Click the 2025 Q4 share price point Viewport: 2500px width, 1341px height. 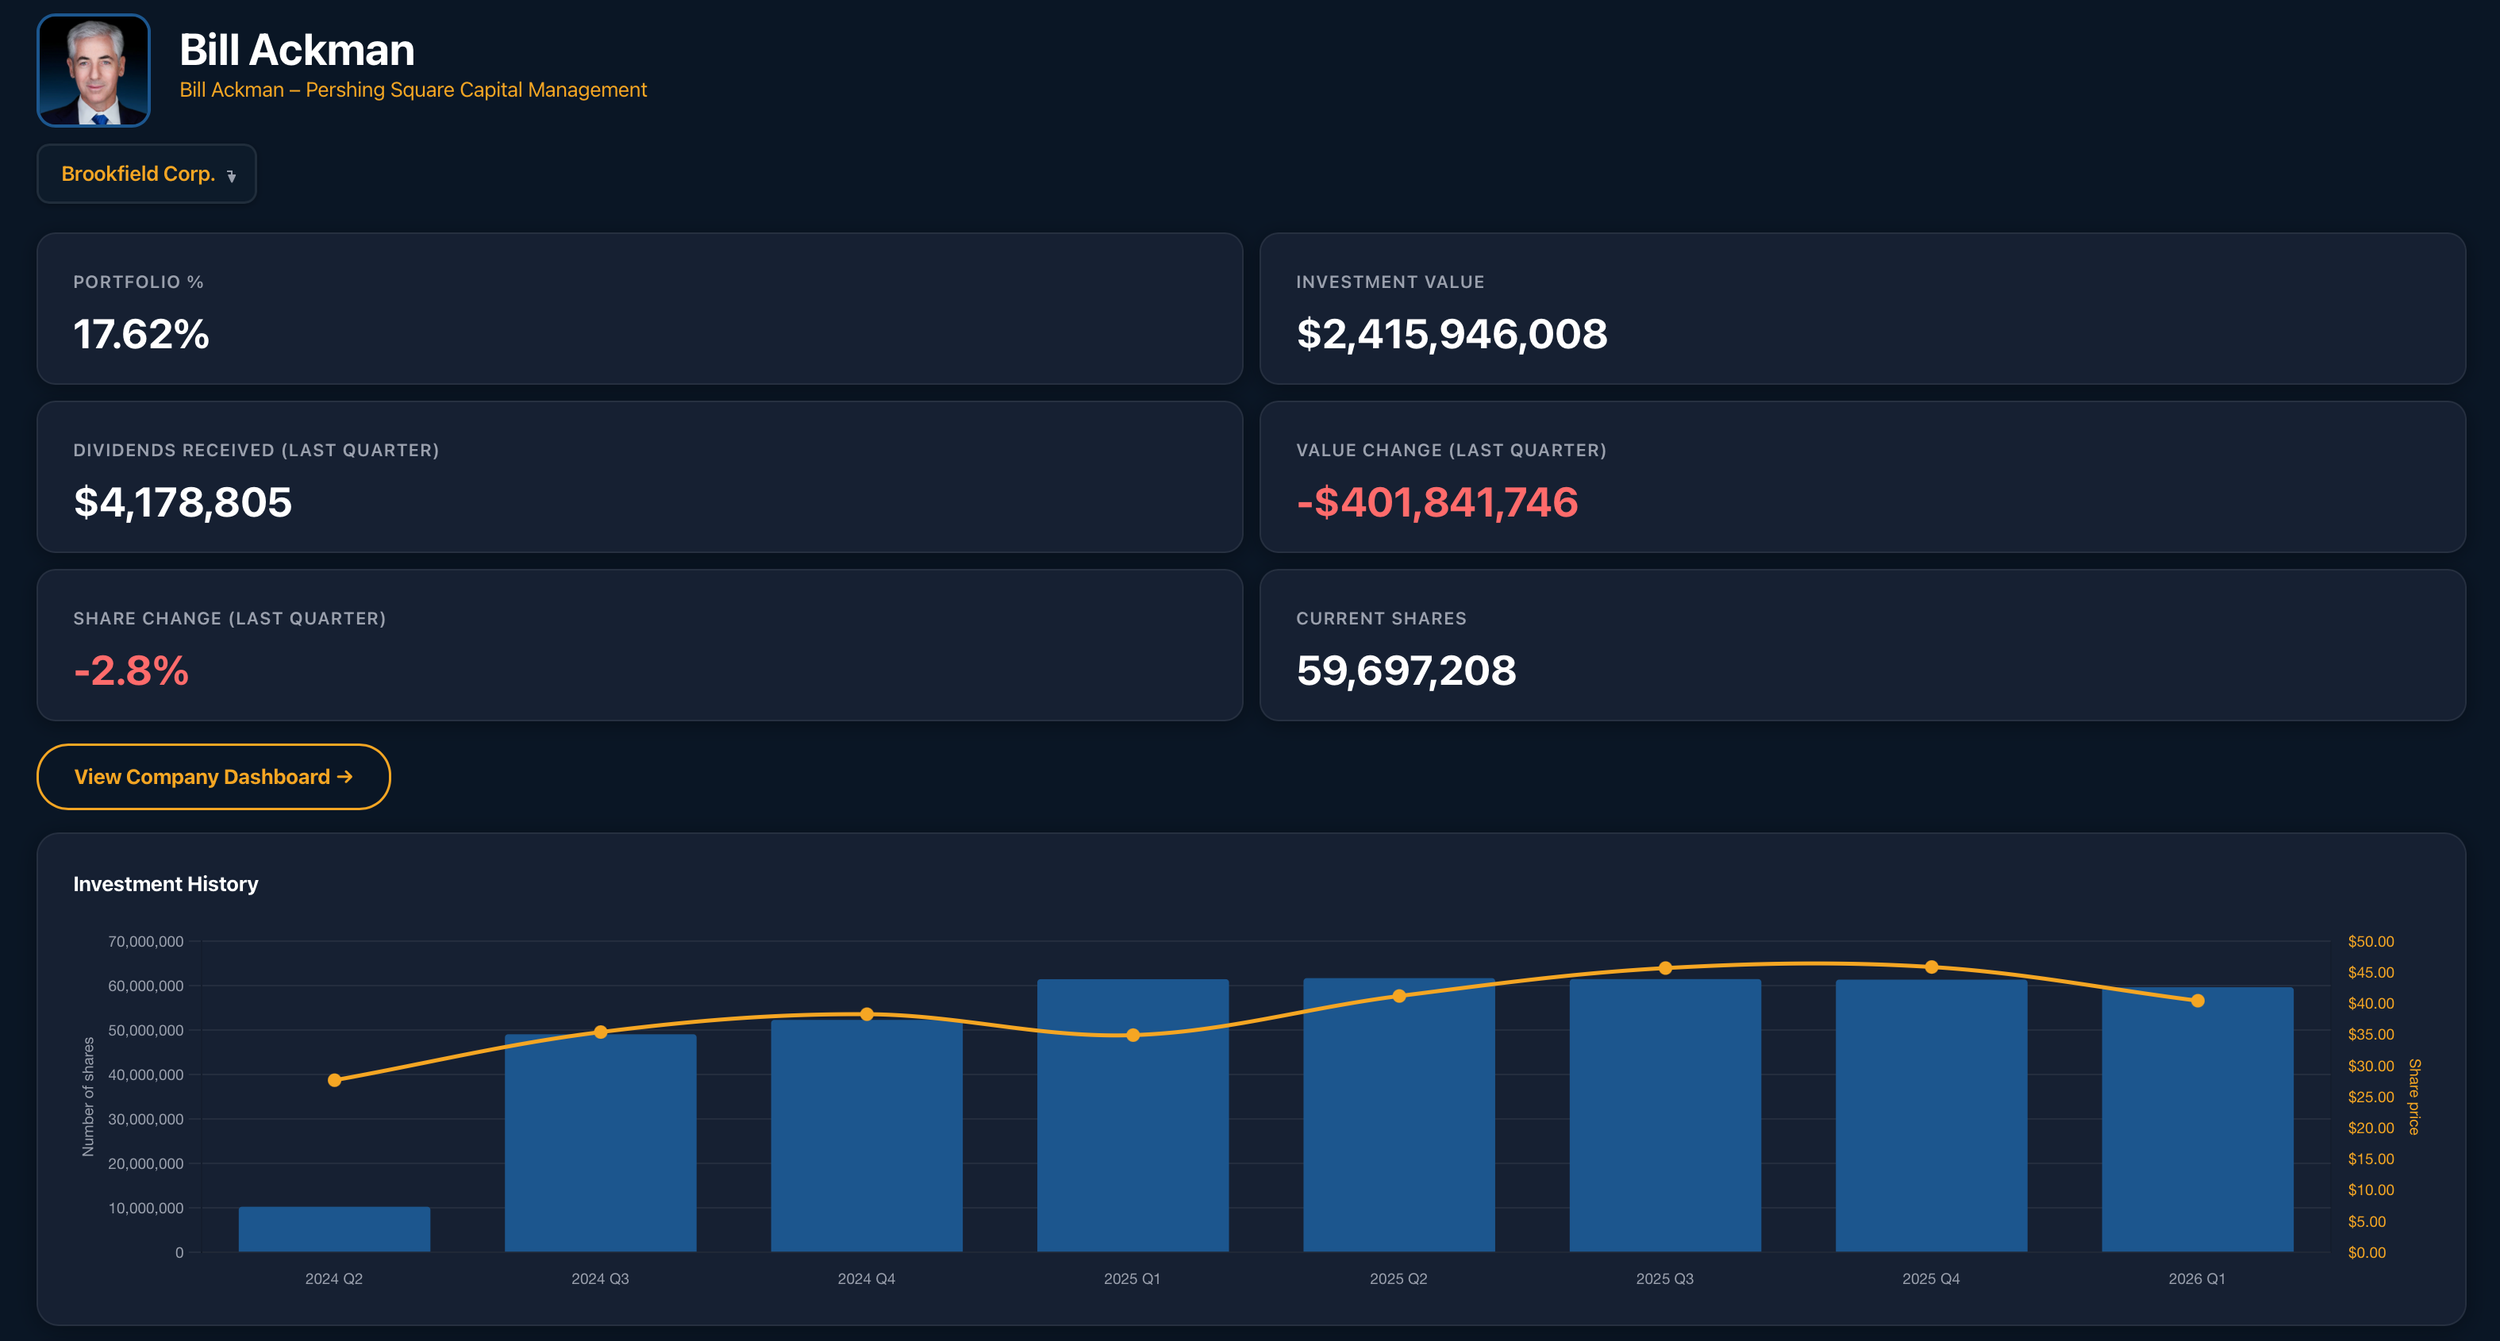[x=1931, y=967]
